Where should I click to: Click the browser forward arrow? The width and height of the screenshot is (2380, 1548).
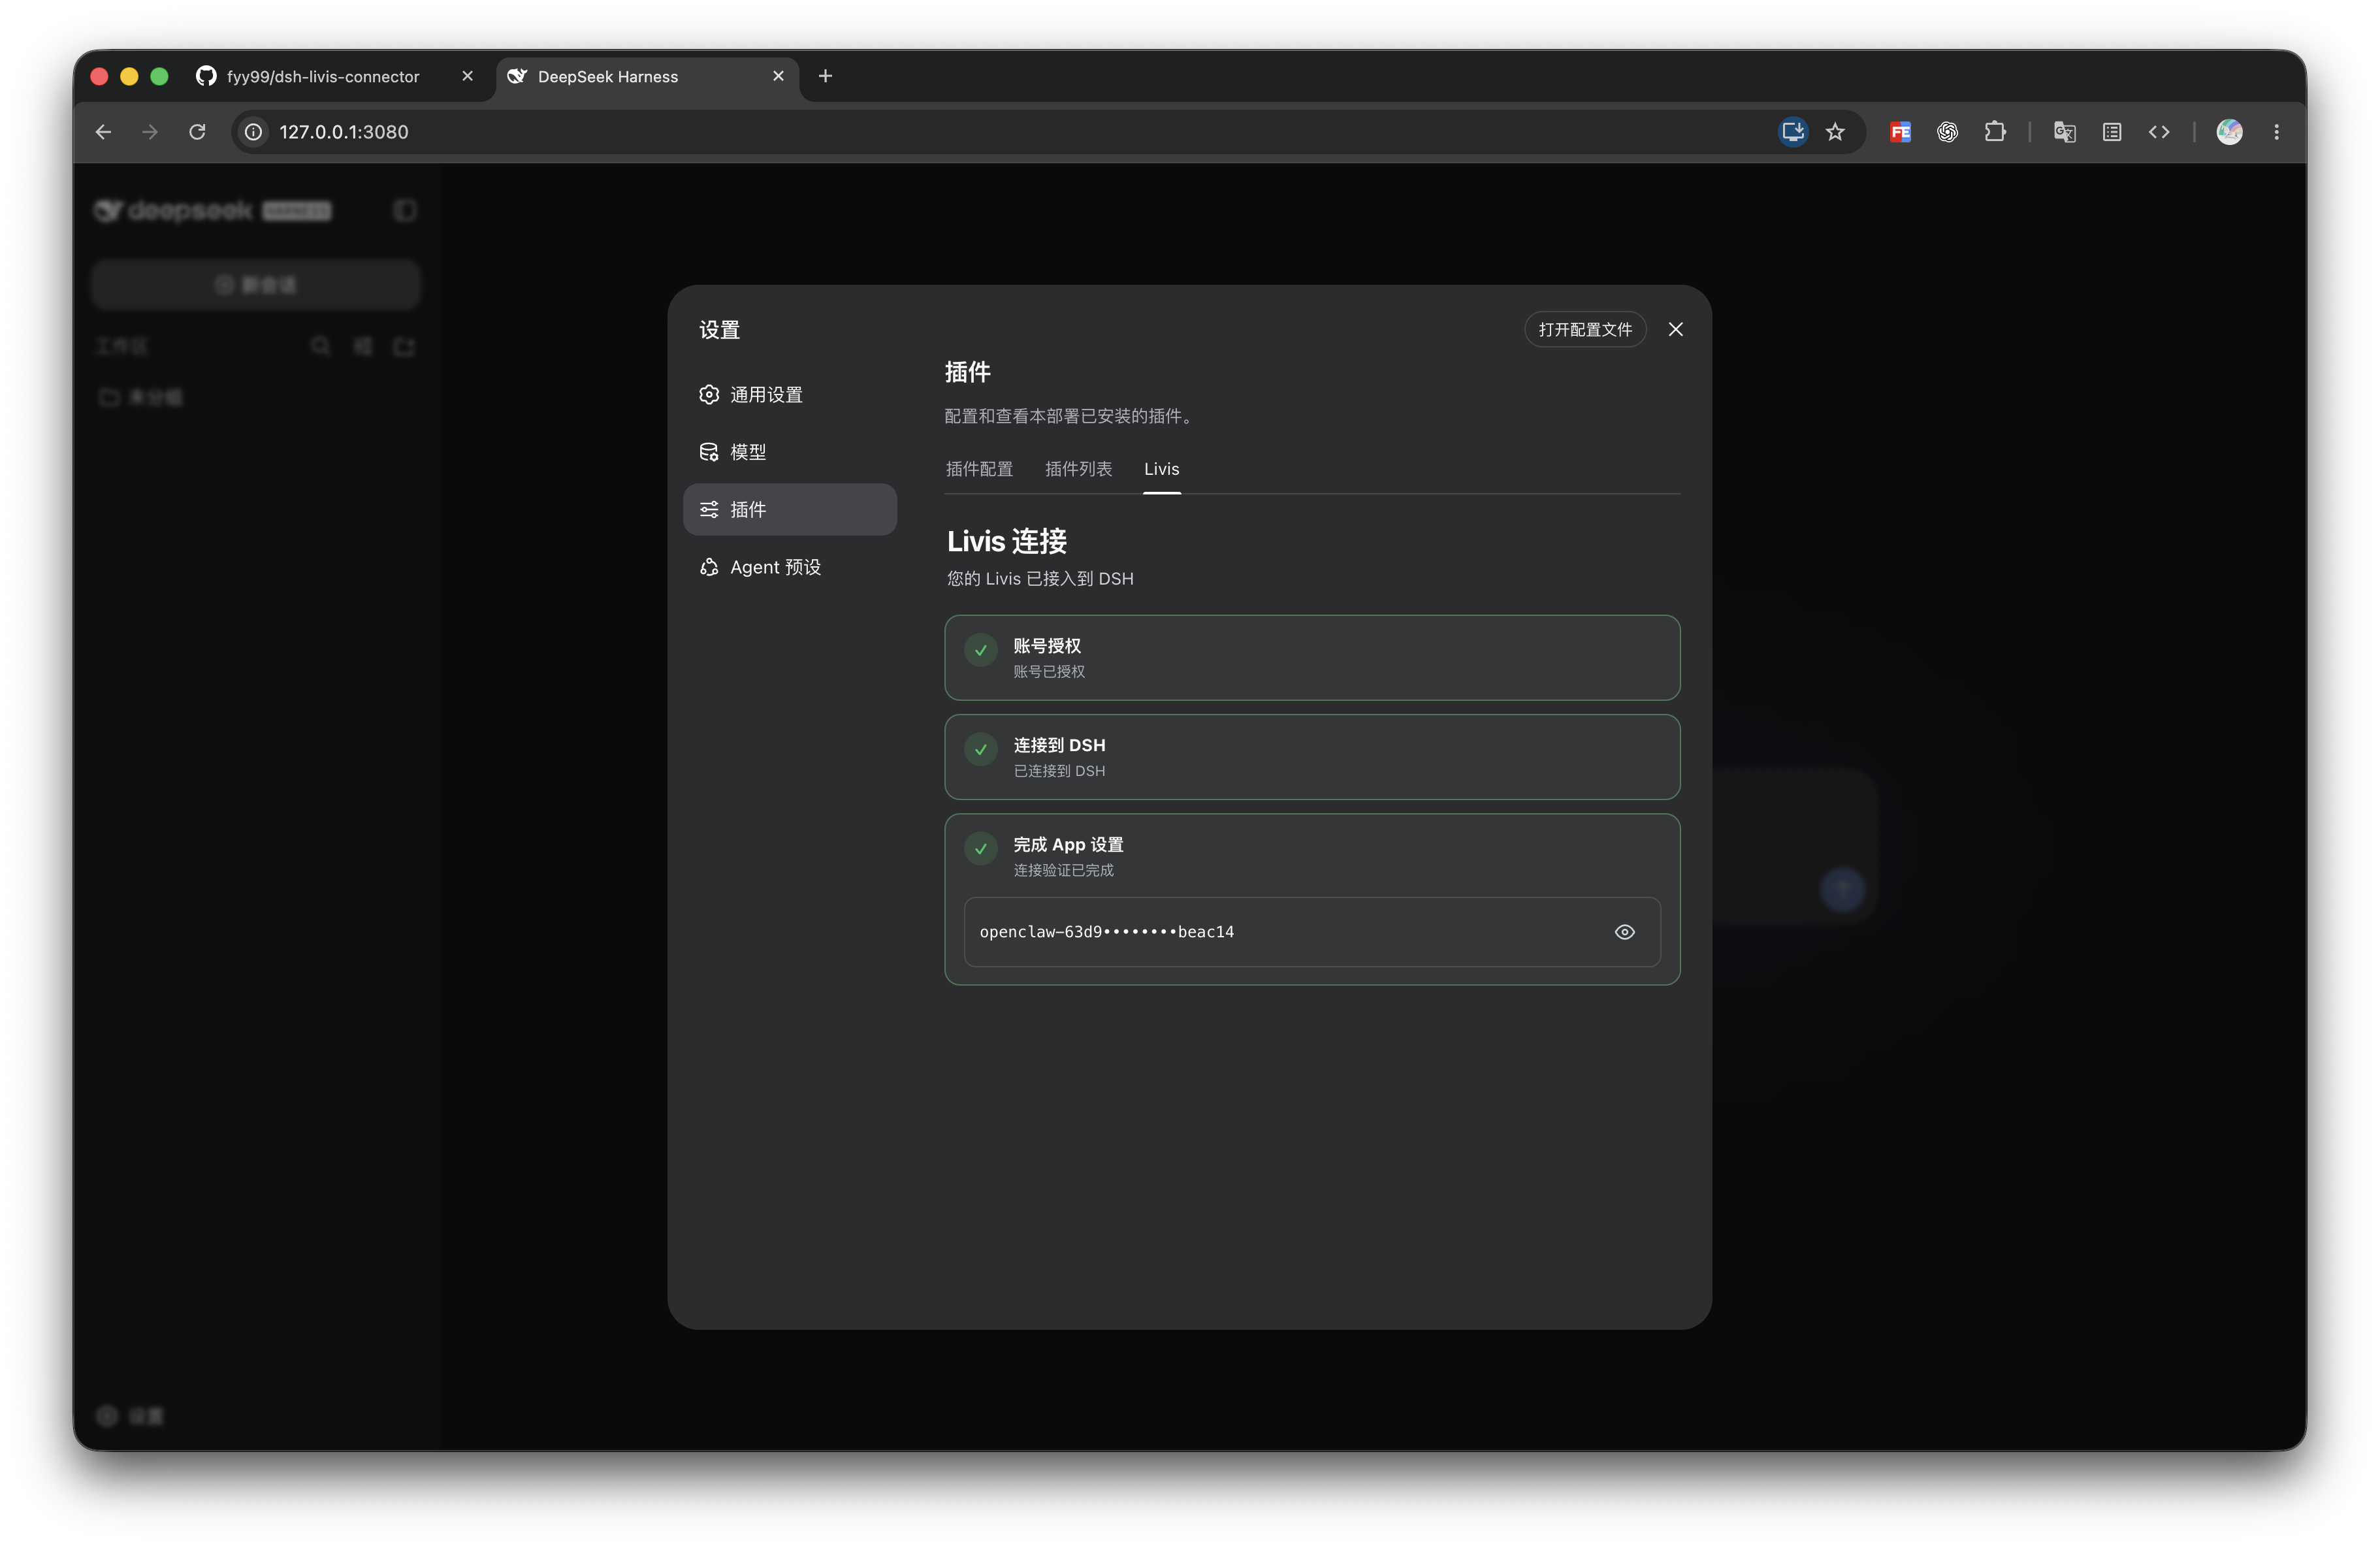tap(150, 132)
